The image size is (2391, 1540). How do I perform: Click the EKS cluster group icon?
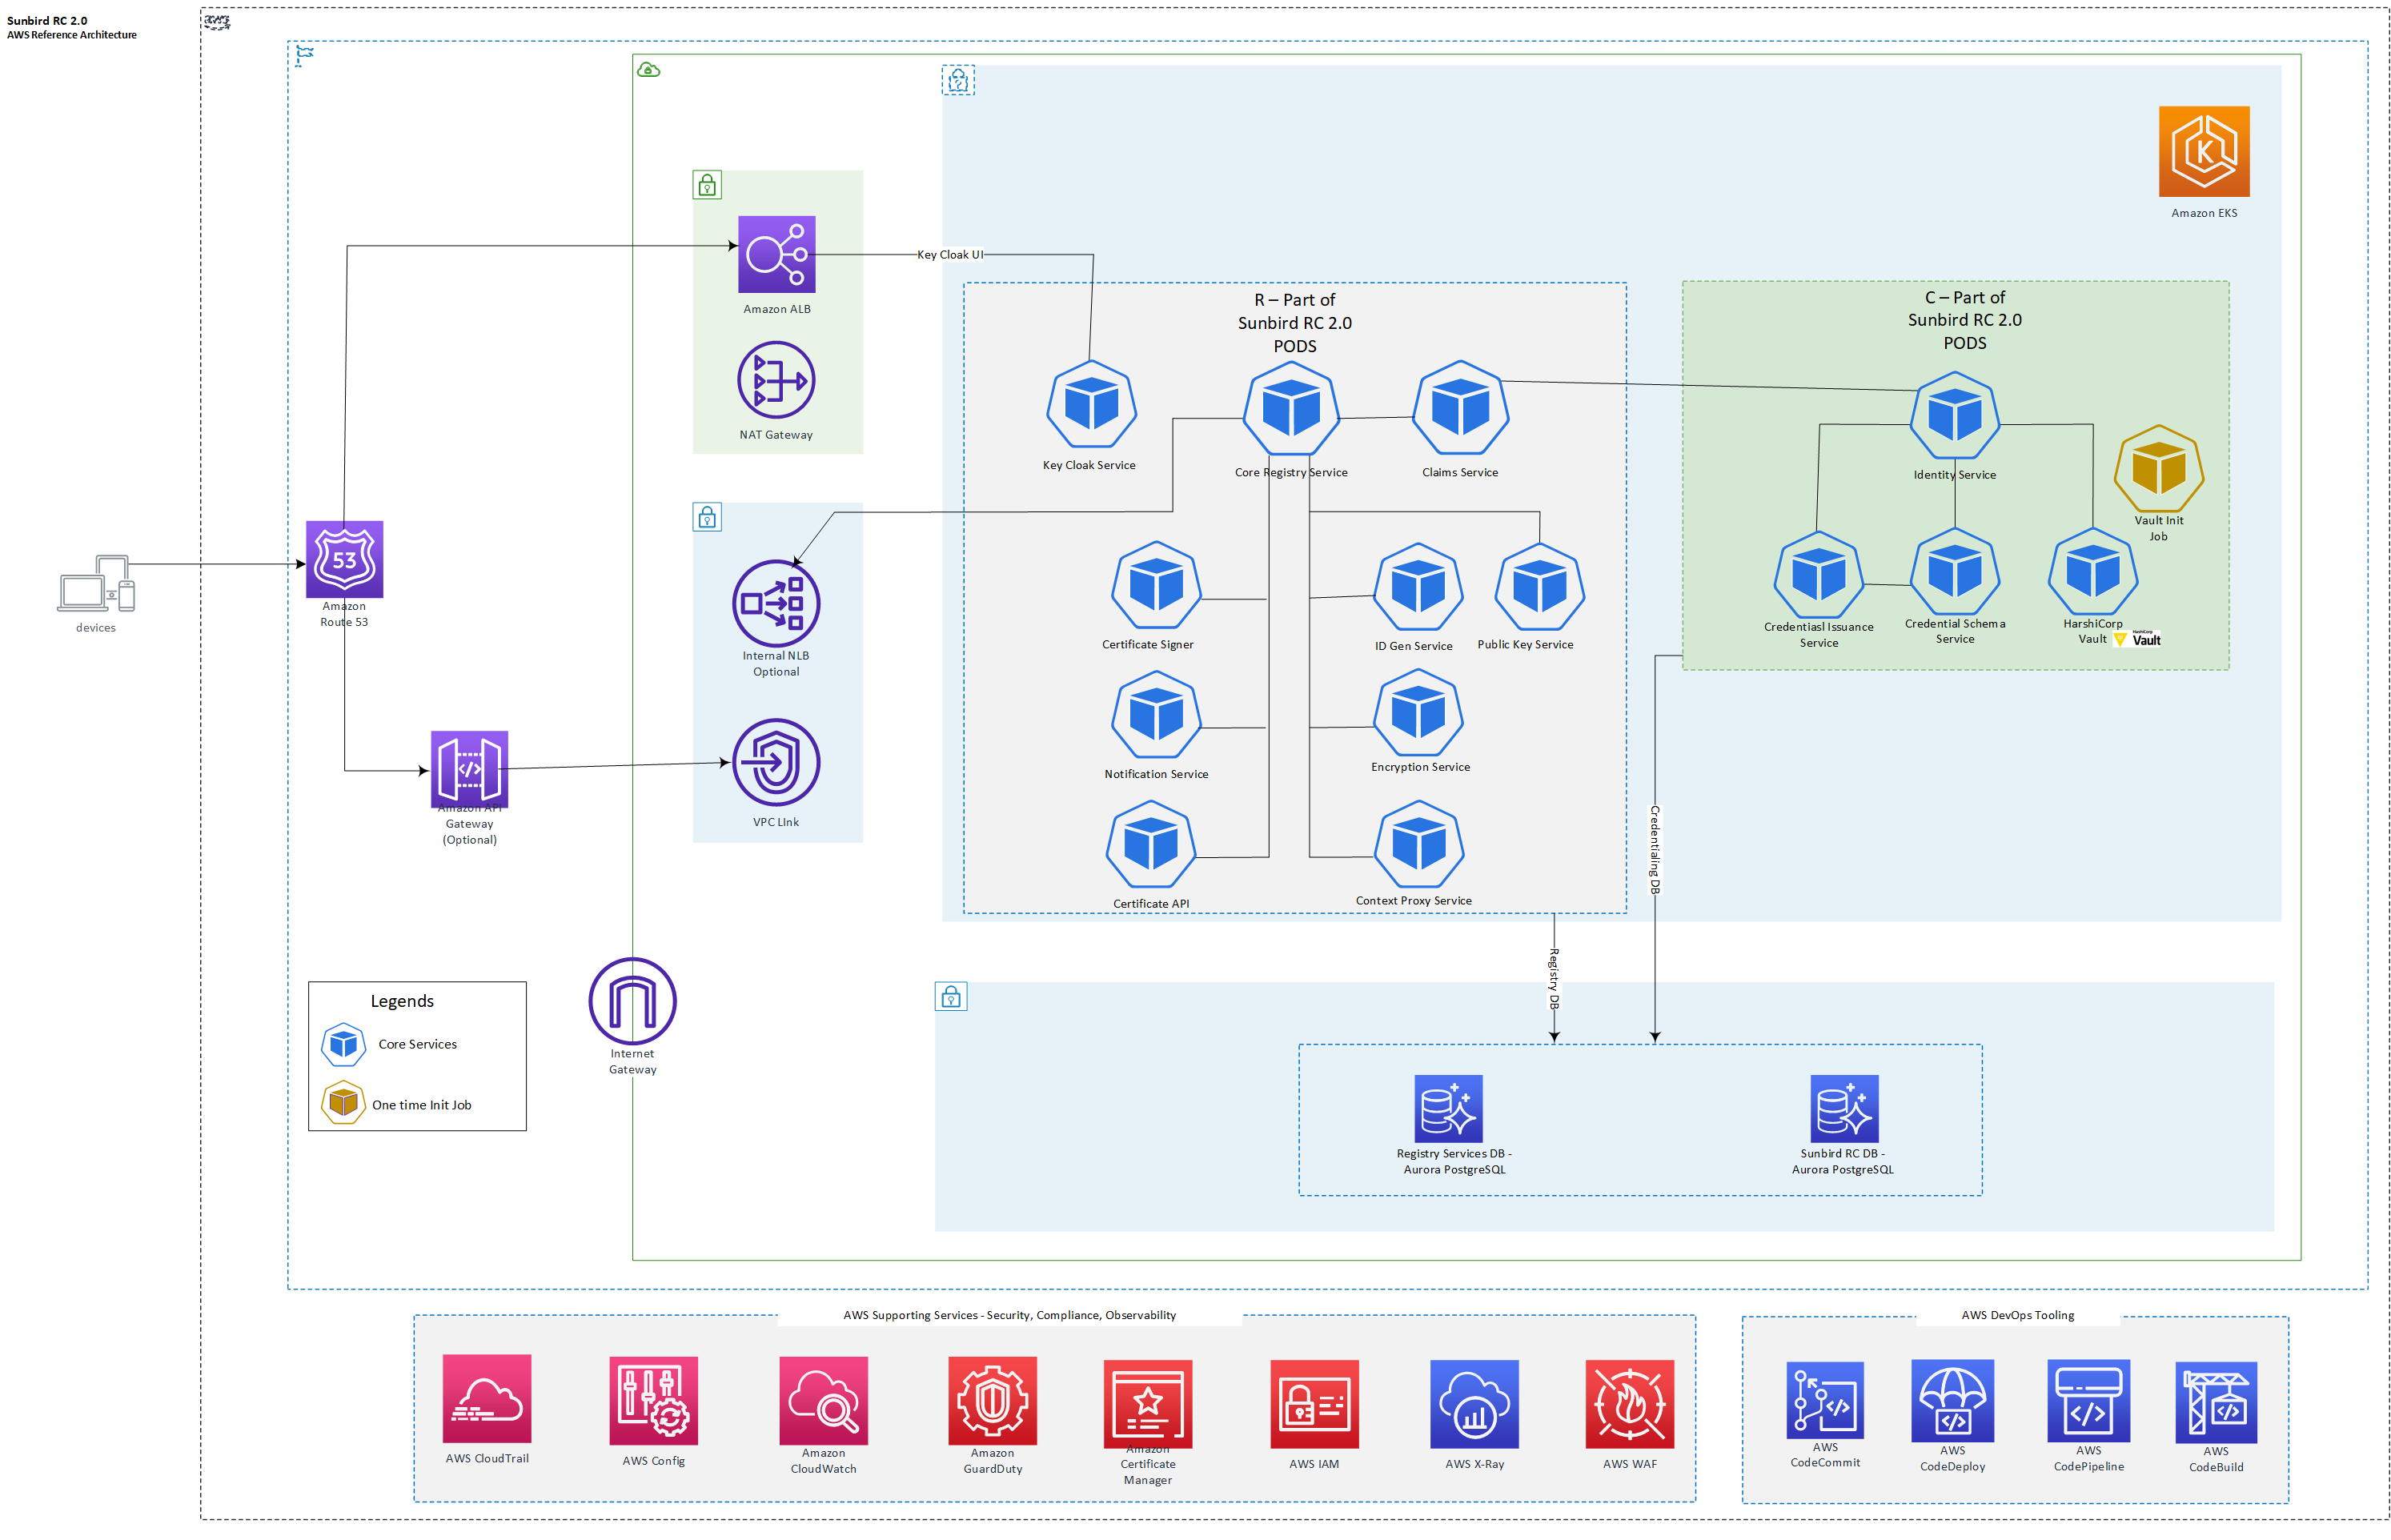[957, 80]
